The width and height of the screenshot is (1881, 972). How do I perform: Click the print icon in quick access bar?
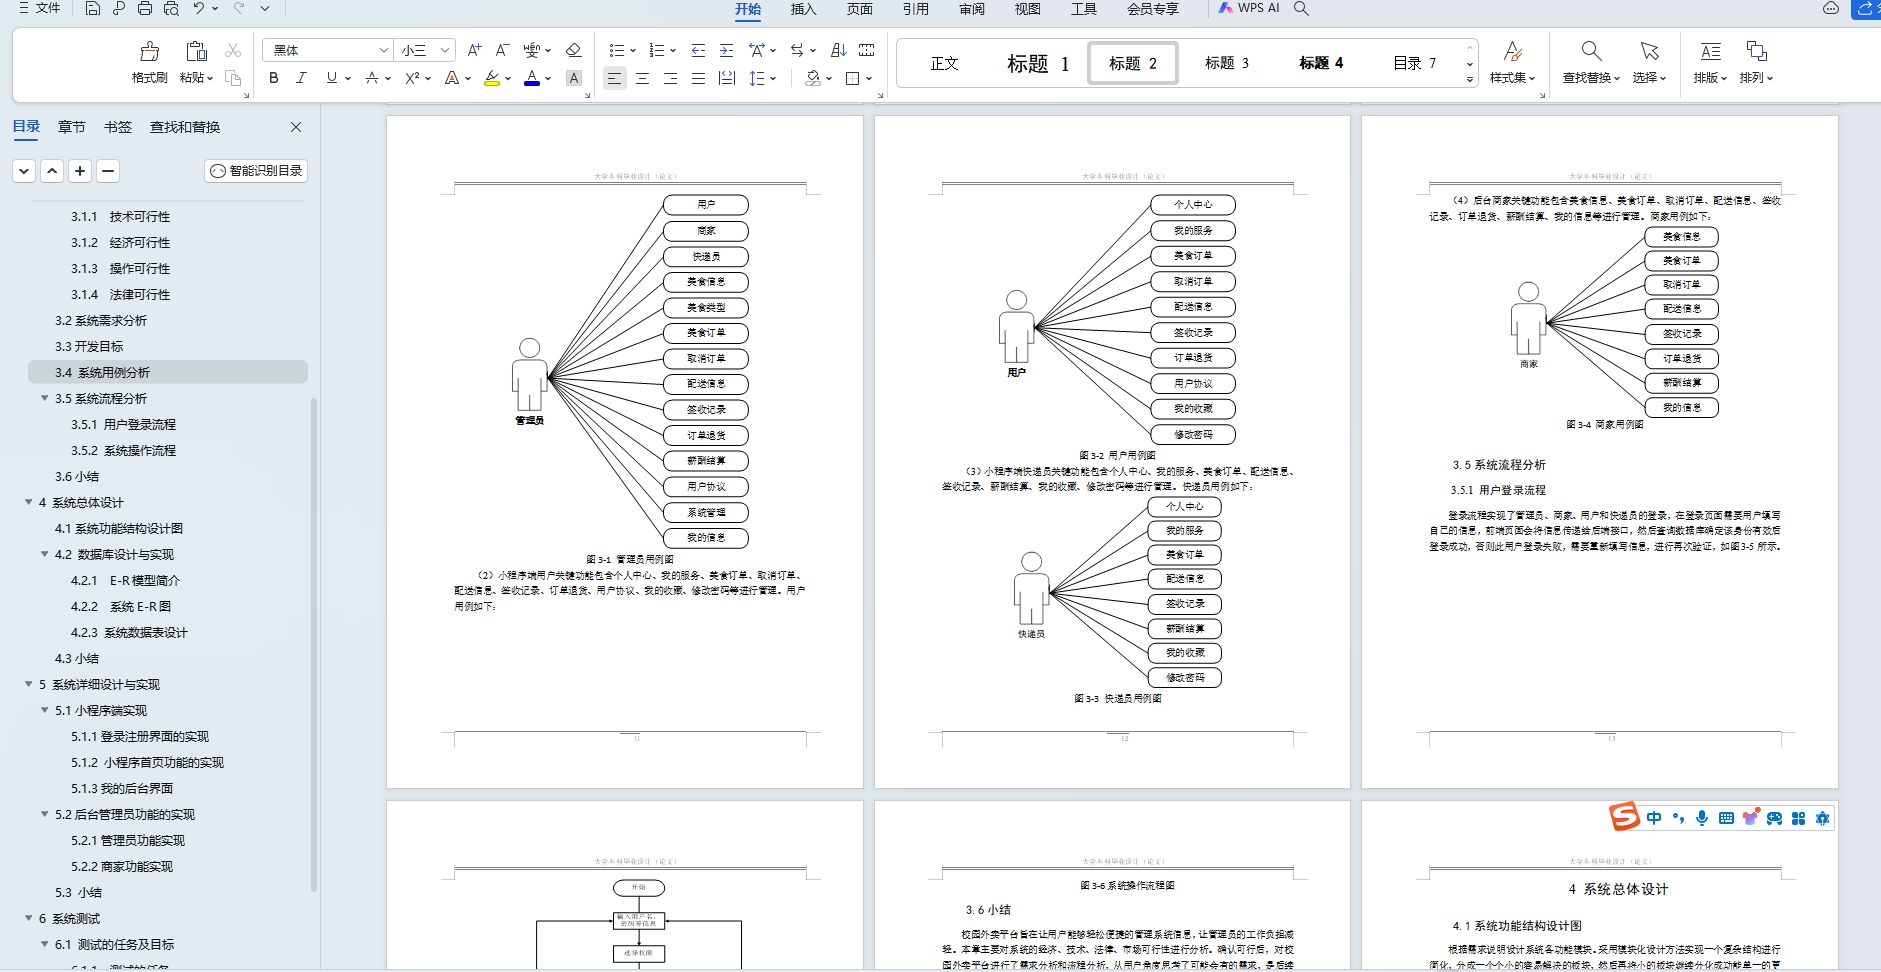pyautogui.click(x=145, y=9)
